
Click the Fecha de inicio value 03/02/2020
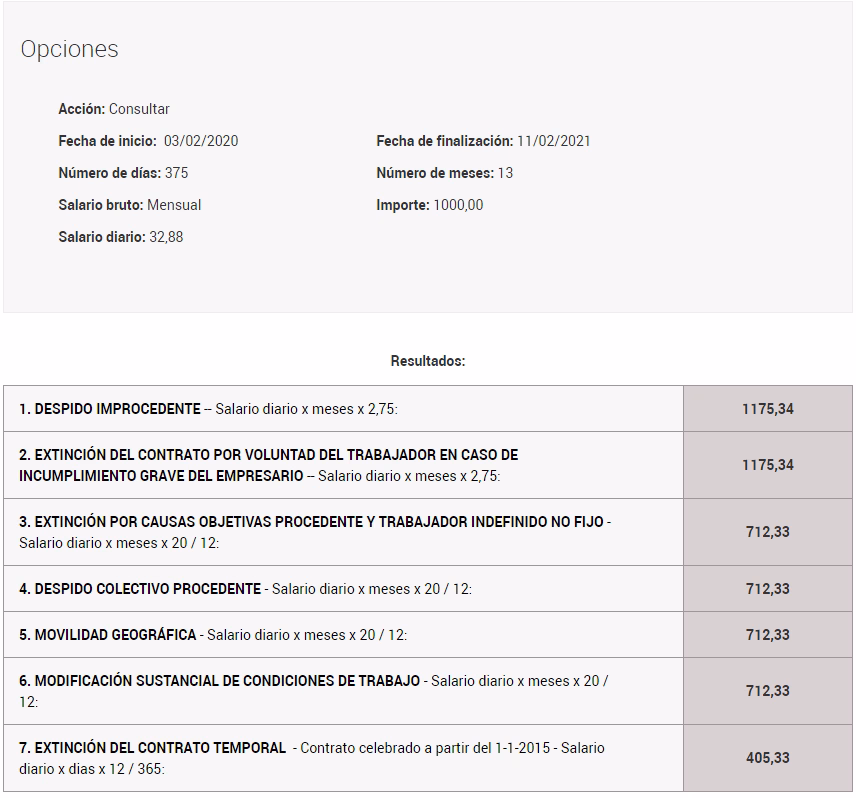201,141
